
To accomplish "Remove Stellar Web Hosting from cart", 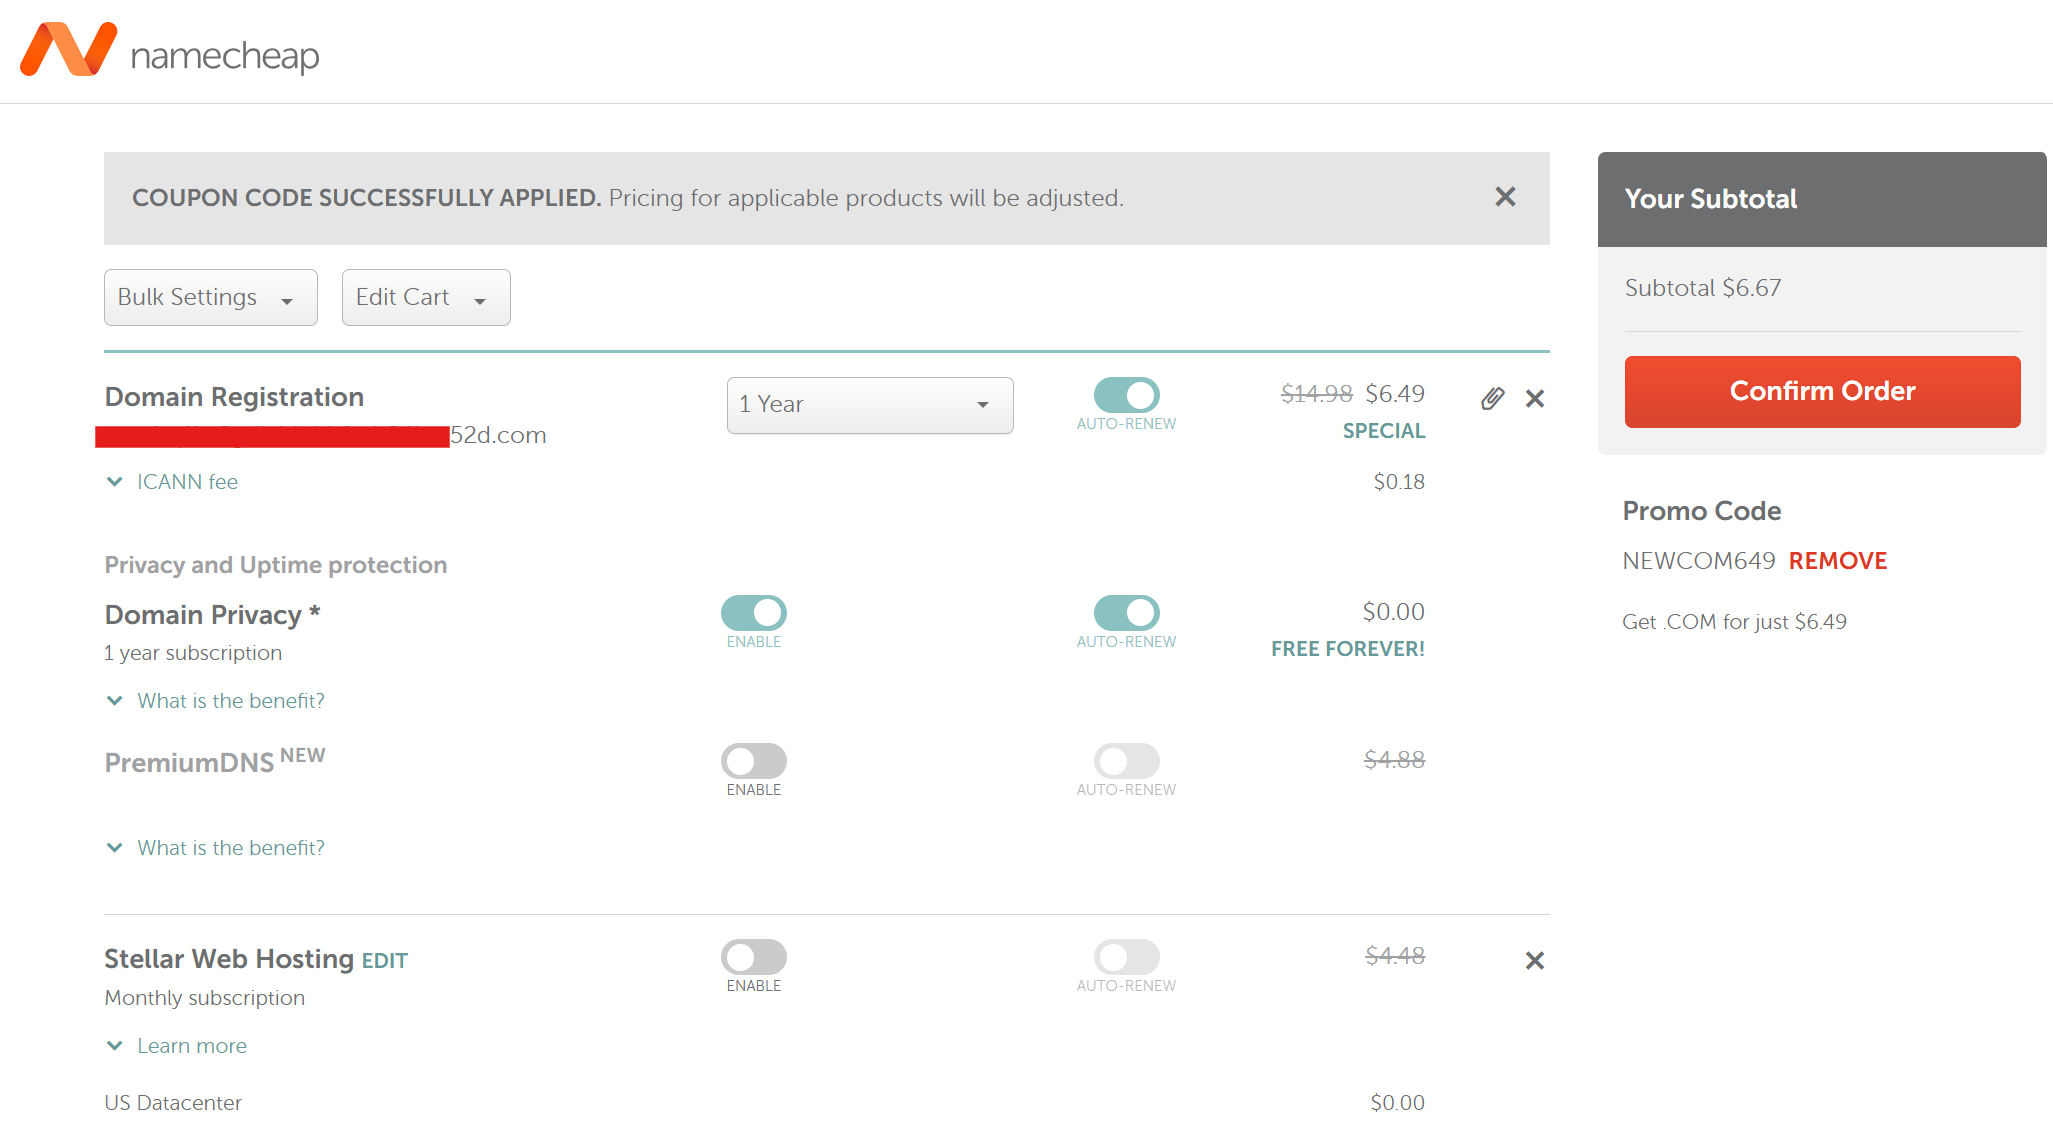I will click(x=1535, y=961).
